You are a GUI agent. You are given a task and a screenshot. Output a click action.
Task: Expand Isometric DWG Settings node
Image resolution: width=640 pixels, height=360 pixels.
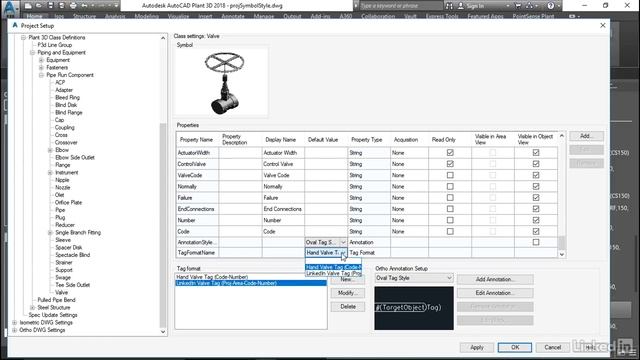pos(15,322)
